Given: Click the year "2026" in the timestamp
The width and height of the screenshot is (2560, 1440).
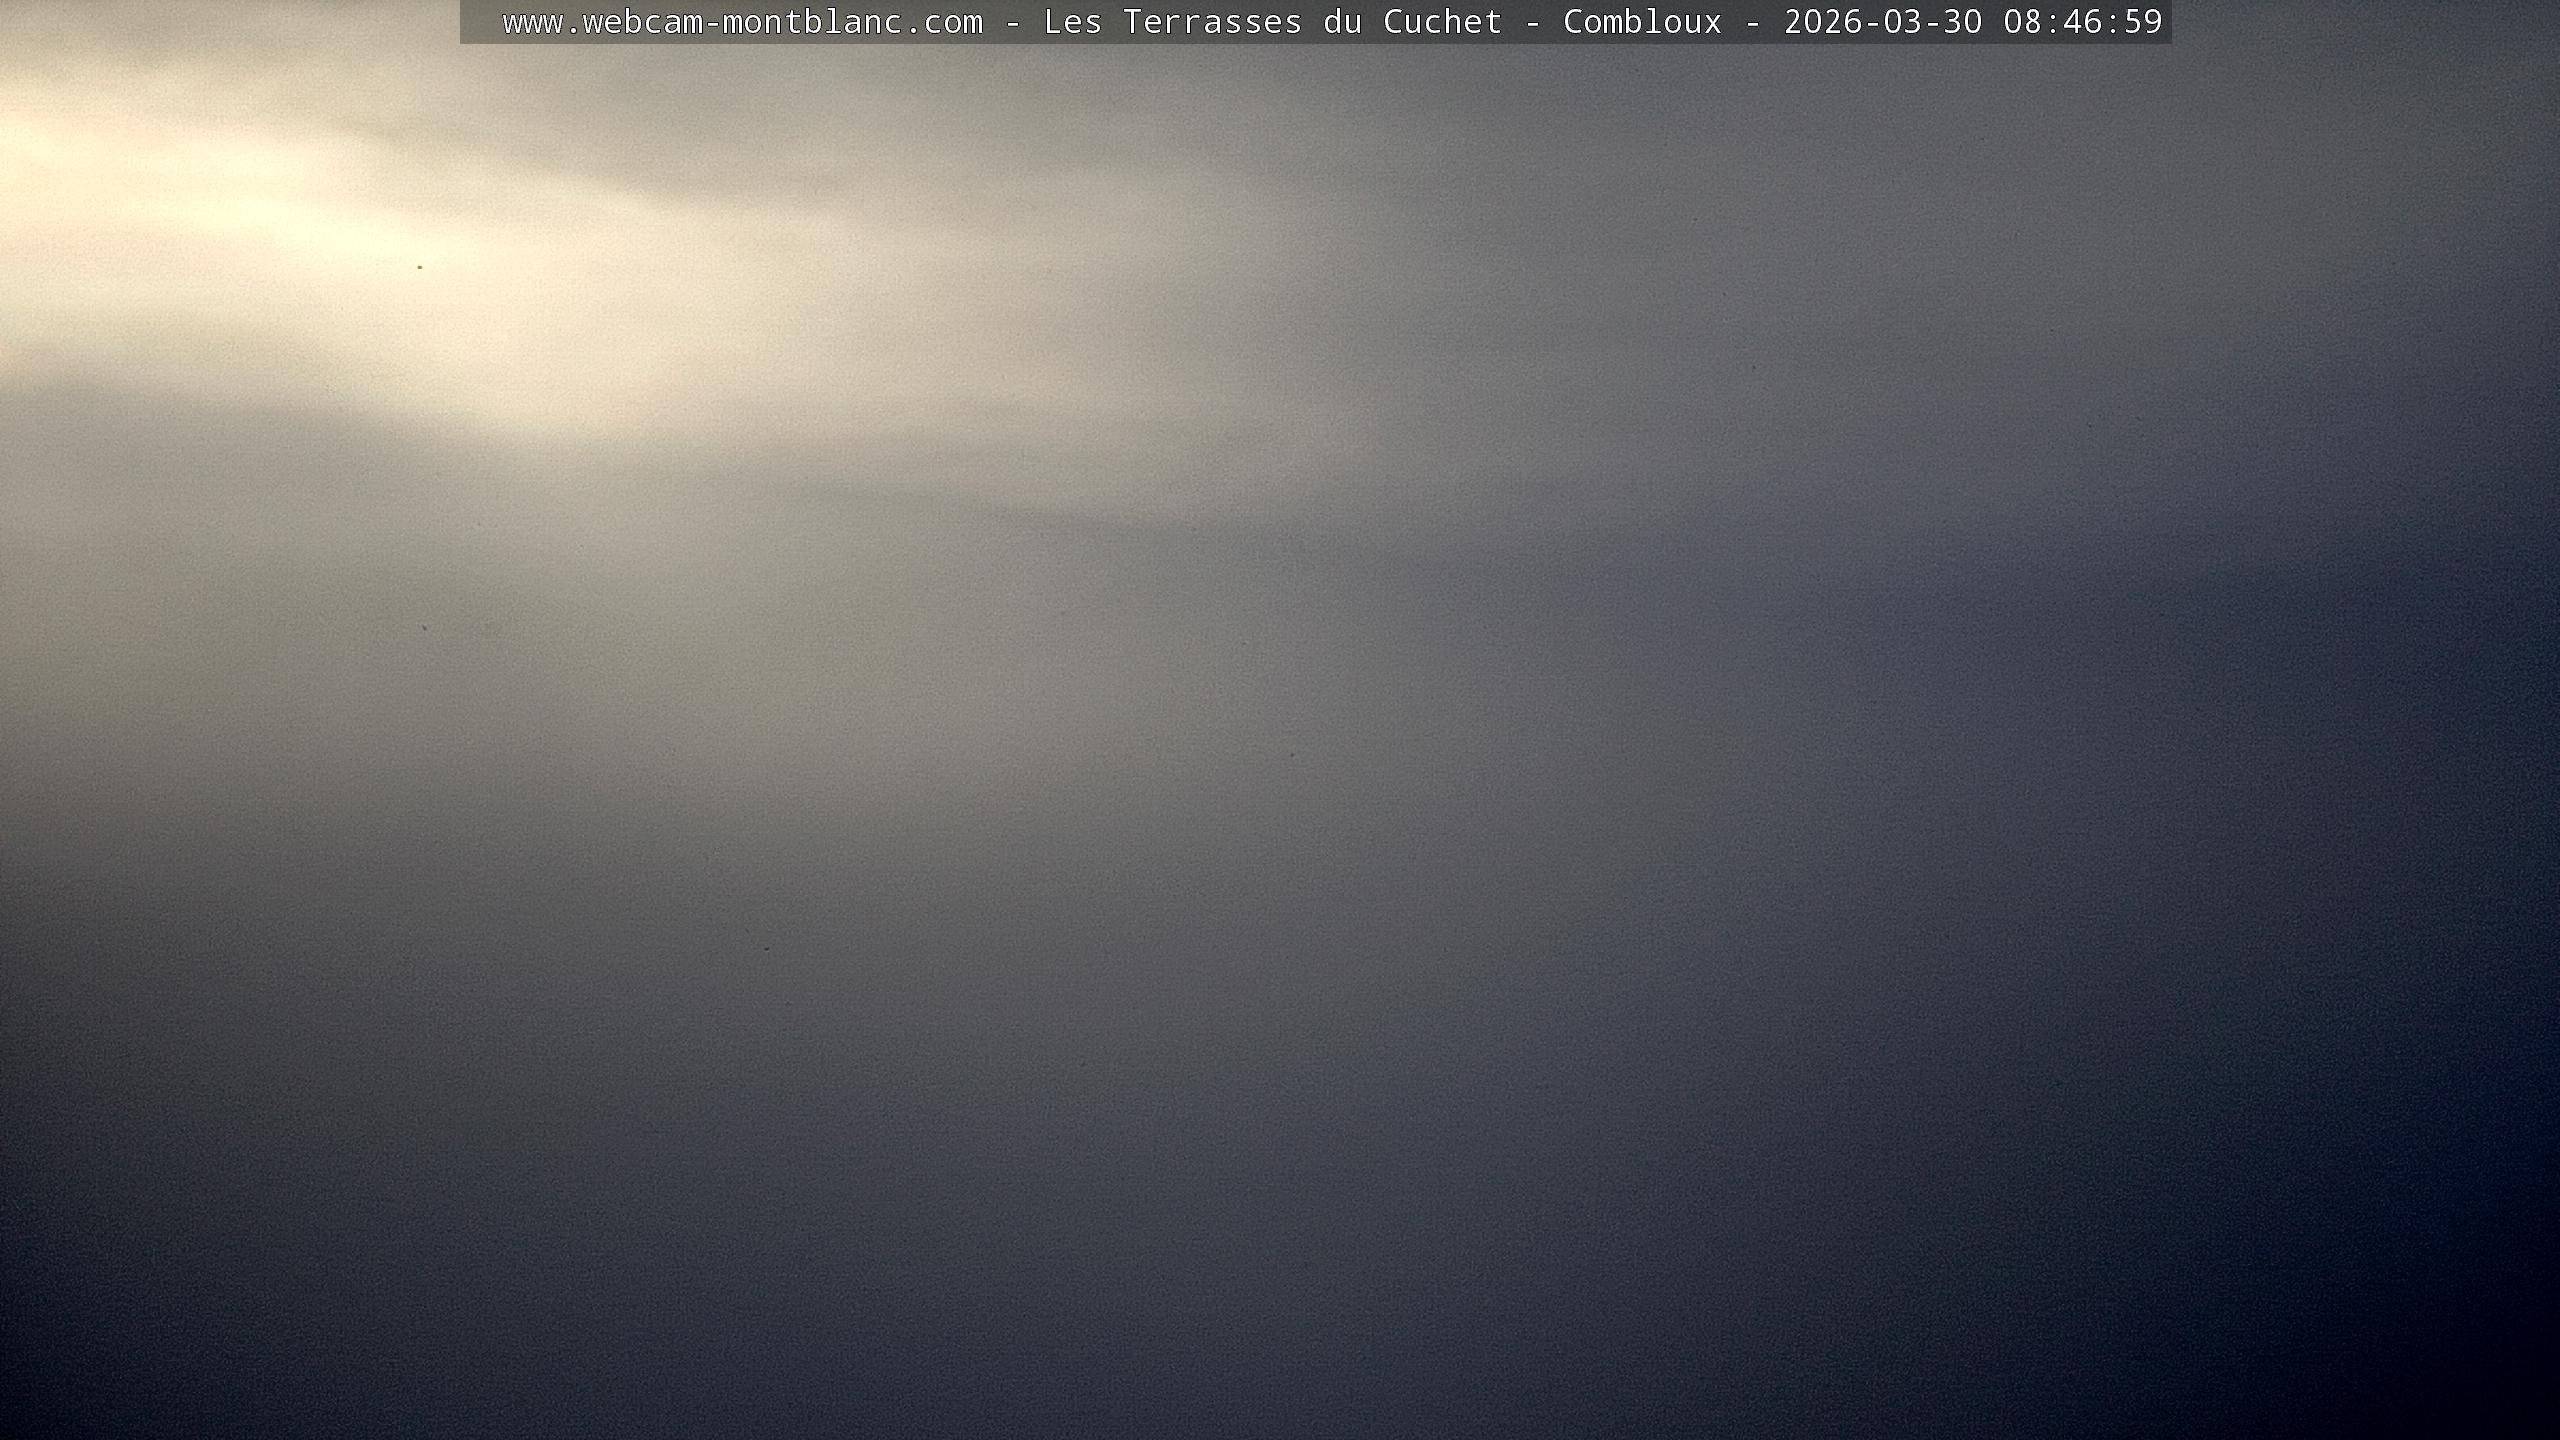Looking at the screenshot, I should click(1822, 22).
